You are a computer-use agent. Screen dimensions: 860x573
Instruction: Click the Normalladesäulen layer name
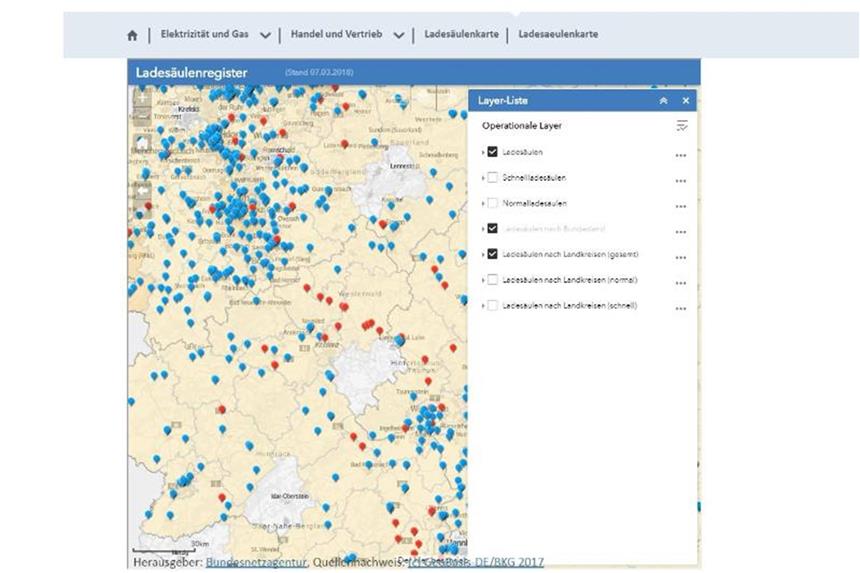click(x=534, y=203)
